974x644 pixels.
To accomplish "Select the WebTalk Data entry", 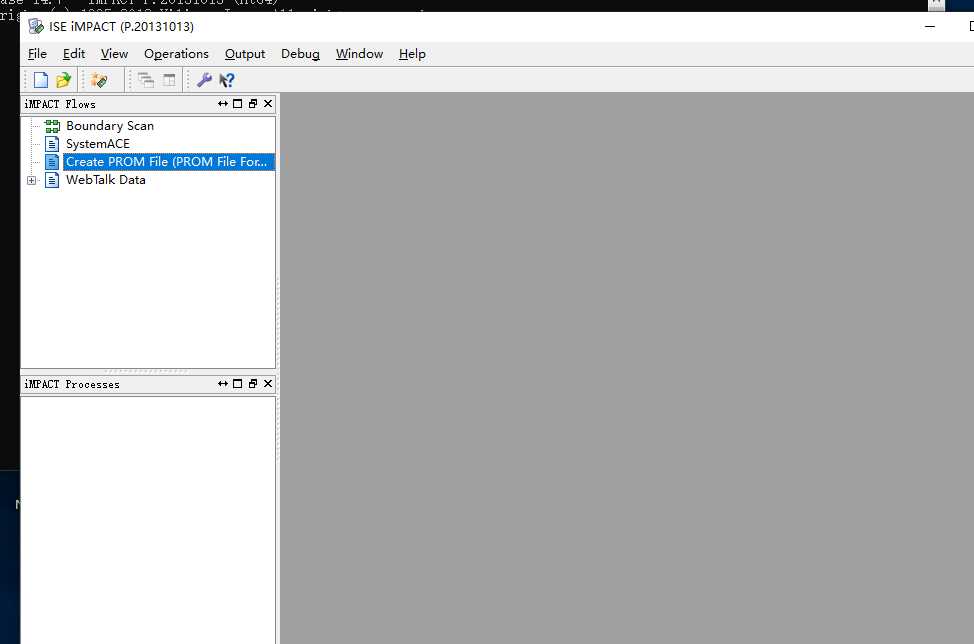I will tap(106, 180).
